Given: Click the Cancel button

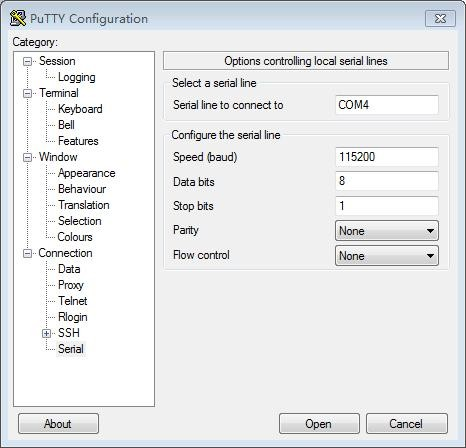Looking at the screenshot, I should coord(407,424).
